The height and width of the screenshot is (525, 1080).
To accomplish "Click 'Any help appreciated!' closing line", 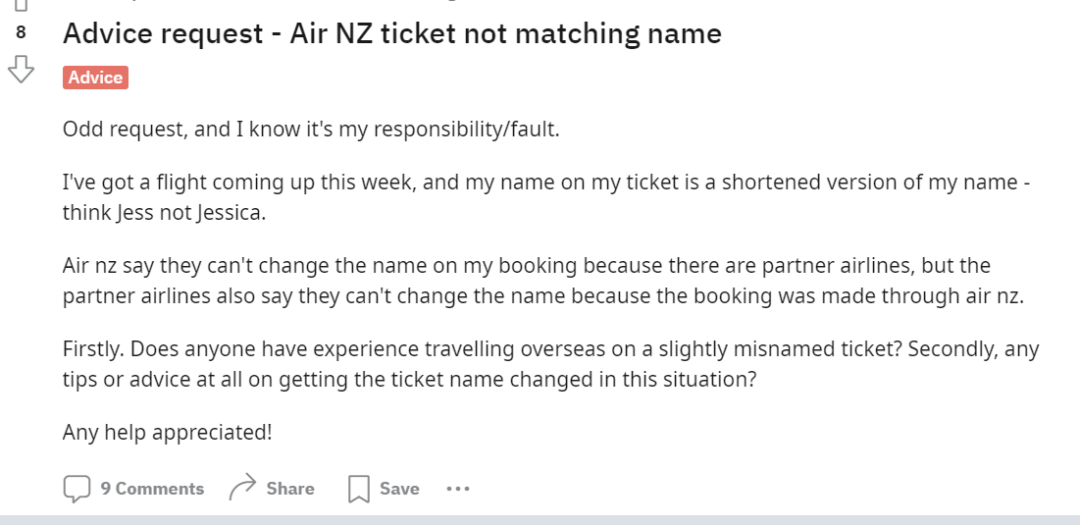I will [x=167, y=433].
